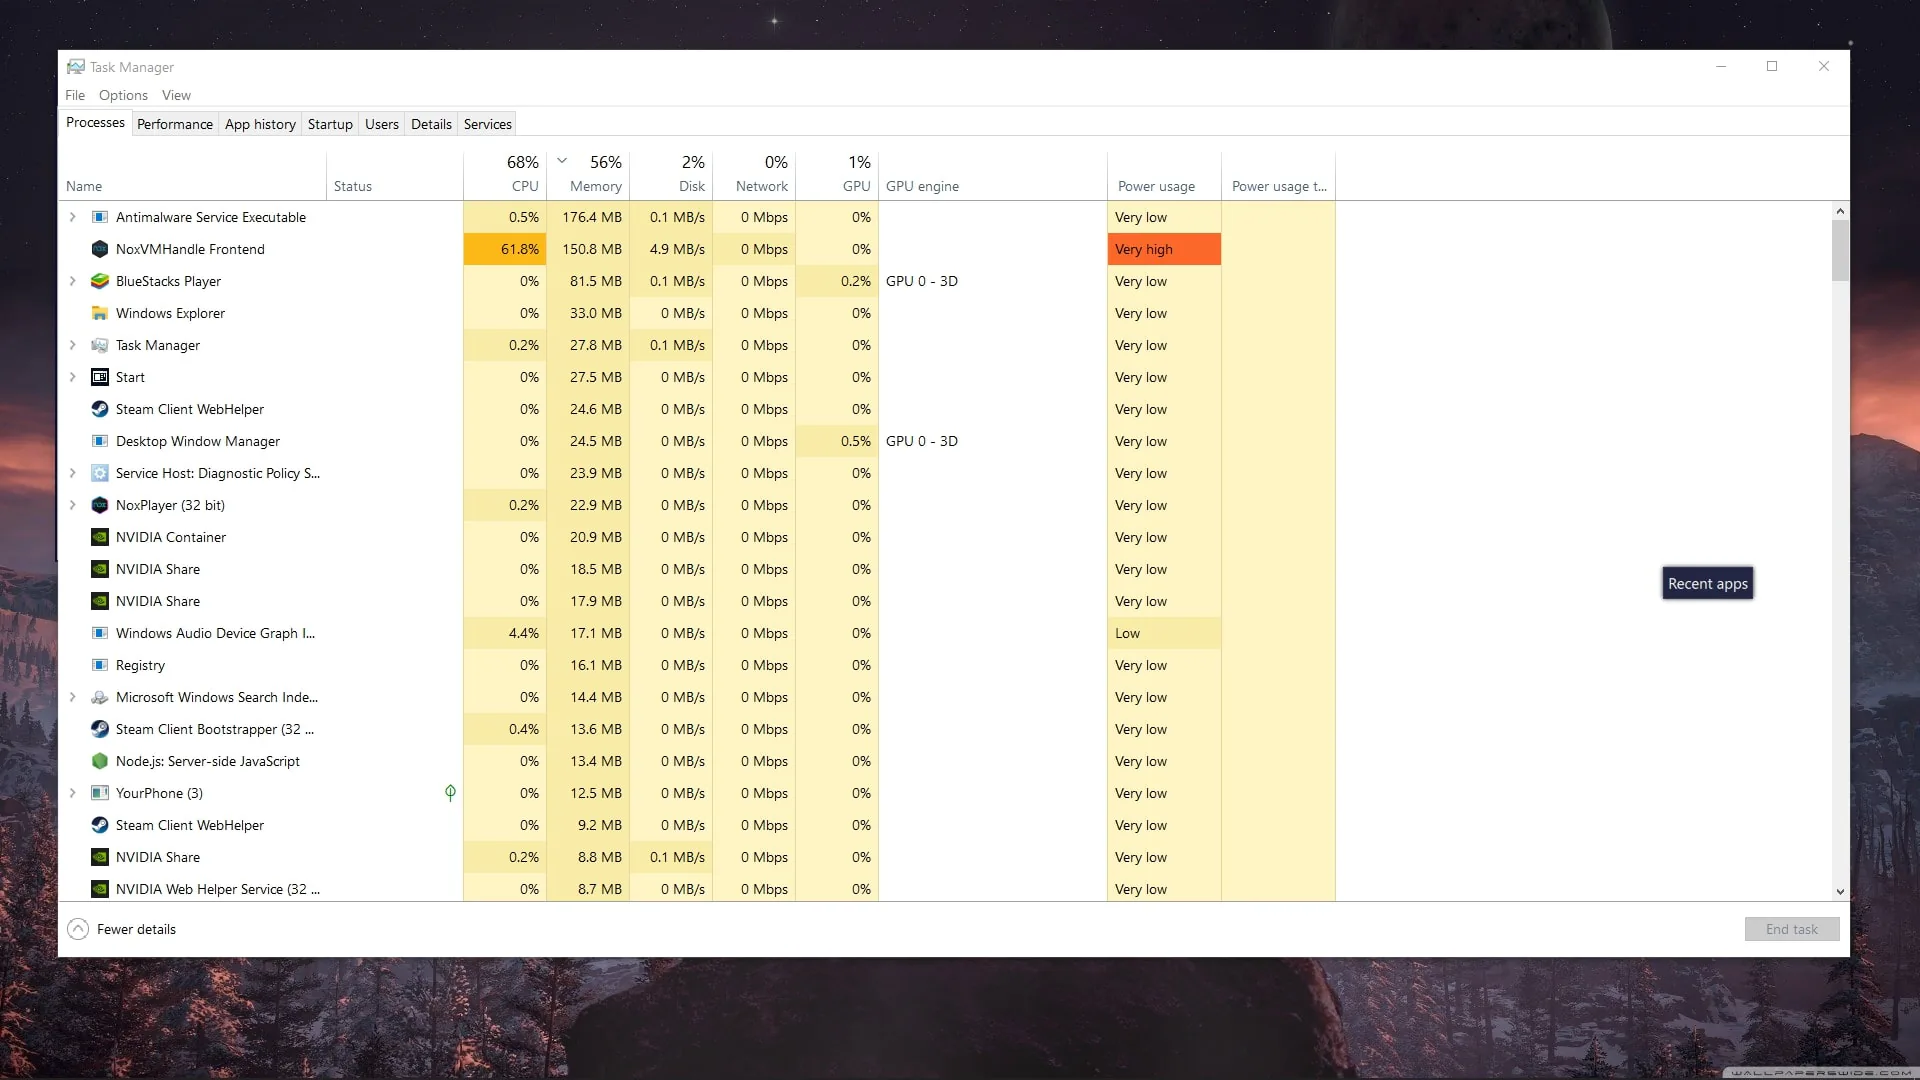This screenshot has width=1920, height=1080.
Task: Click the green leaf suspended status icon
Action: (x=450, y=793)
